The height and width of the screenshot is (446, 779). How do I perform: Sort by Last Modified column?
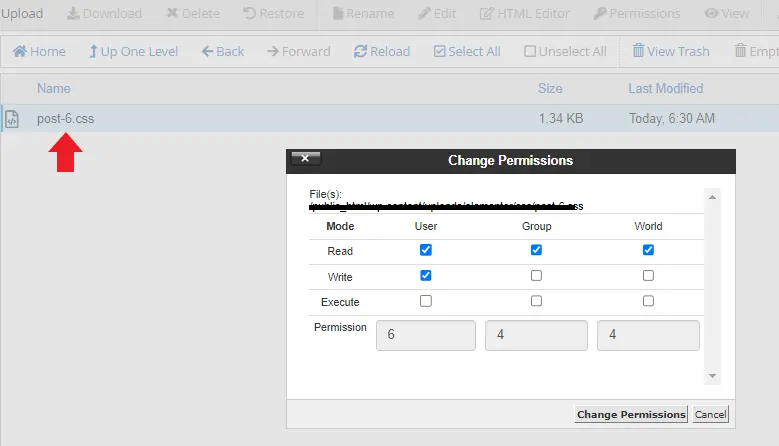pyautogui.click(x=665, y=88)
